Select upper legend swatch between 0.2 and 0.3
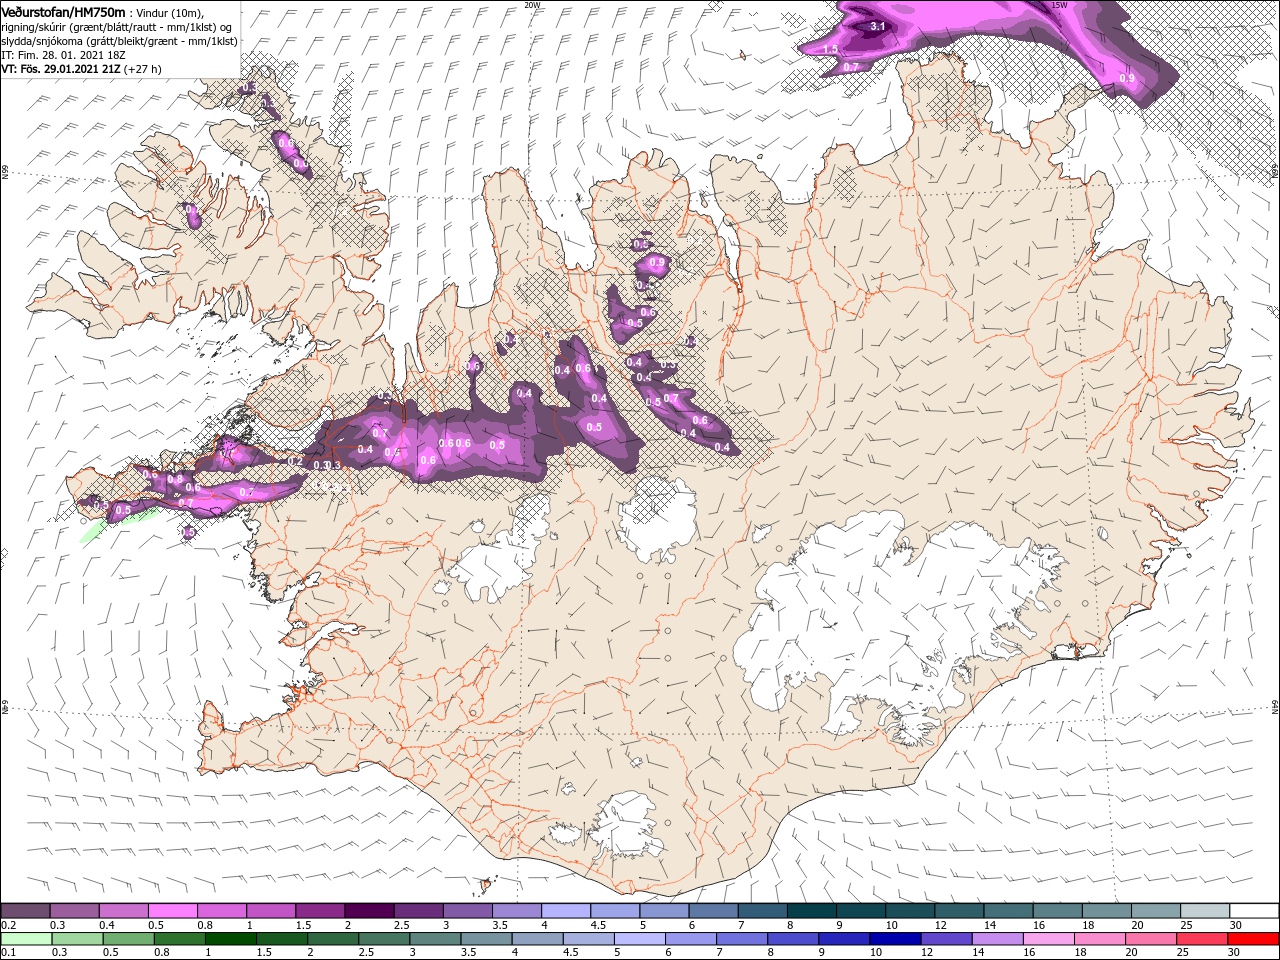 (x=25, y=911)
